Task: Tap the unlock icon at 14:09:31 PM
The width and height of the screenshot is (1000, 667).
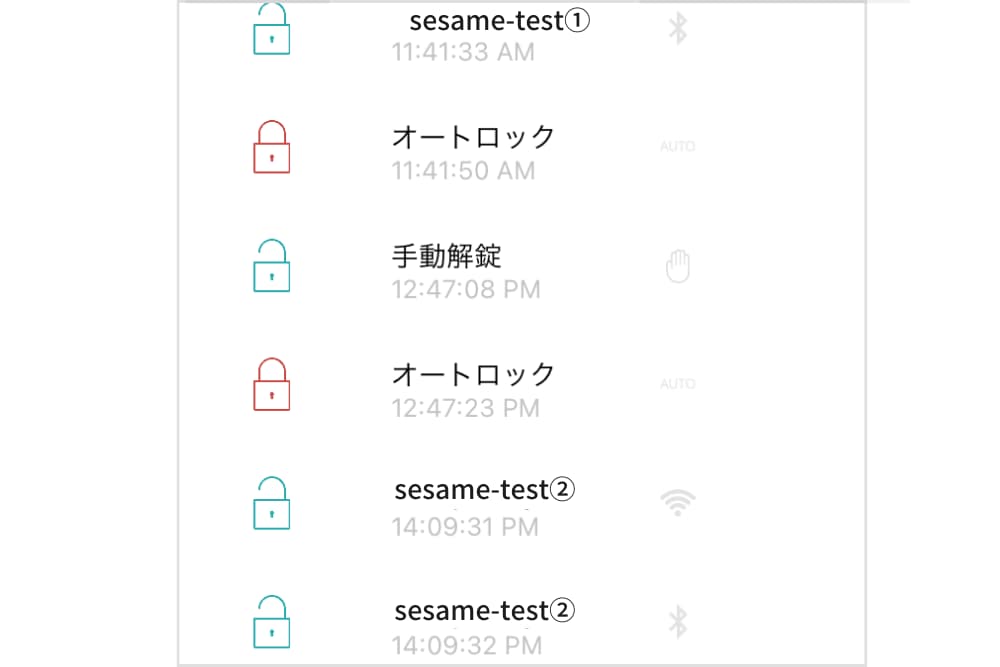Action: click(270, 504)
